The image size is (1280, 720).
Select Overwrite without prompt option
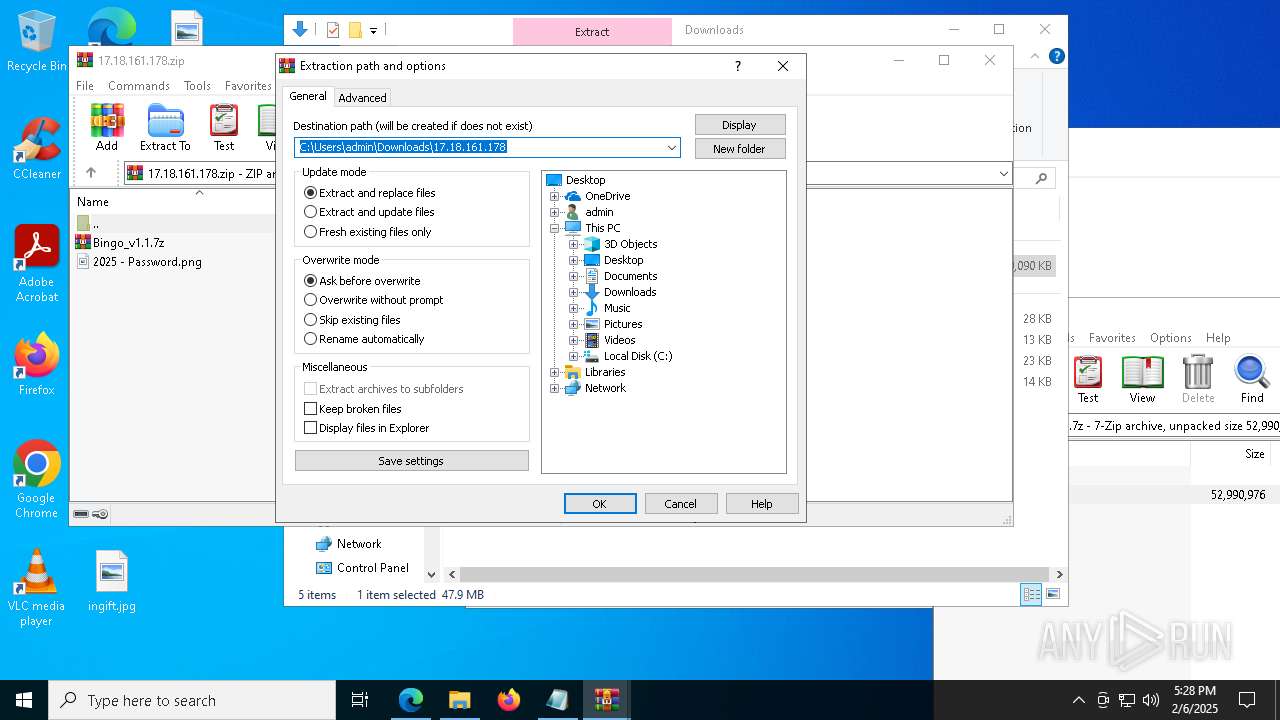point(373,300)
